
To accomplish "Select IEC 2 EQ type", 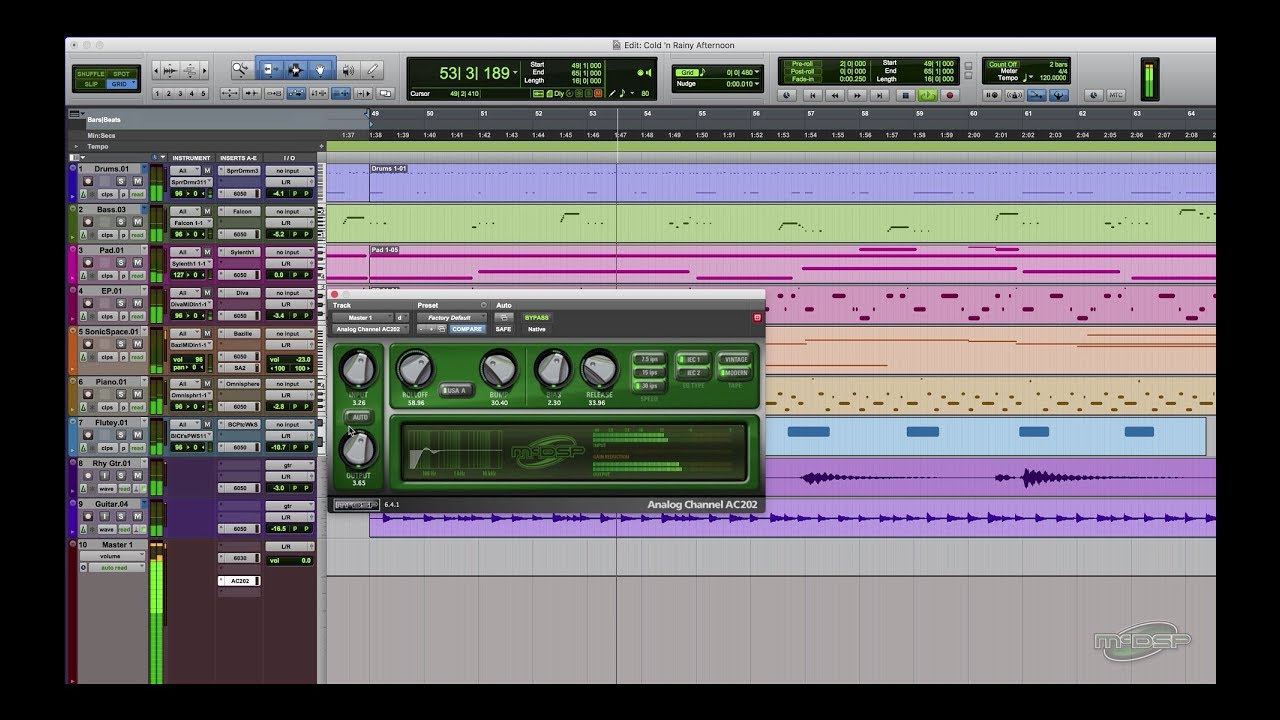I will click(x=692, y=373).
